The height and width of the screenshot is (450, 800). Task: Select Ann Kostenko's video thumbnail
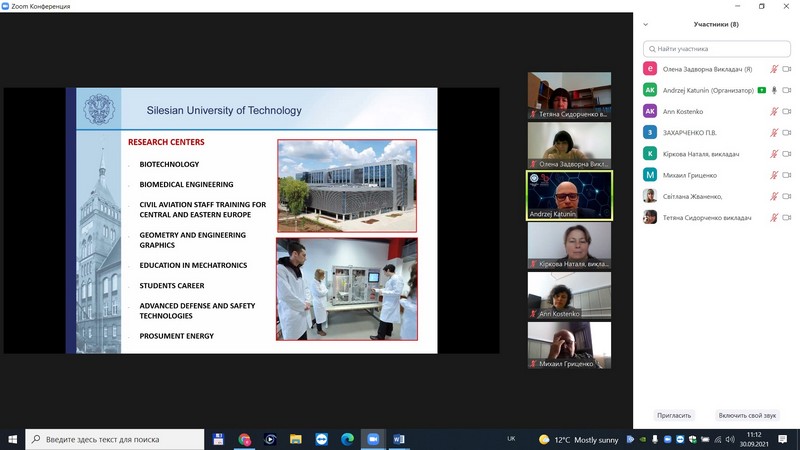(x=569, y=295)
